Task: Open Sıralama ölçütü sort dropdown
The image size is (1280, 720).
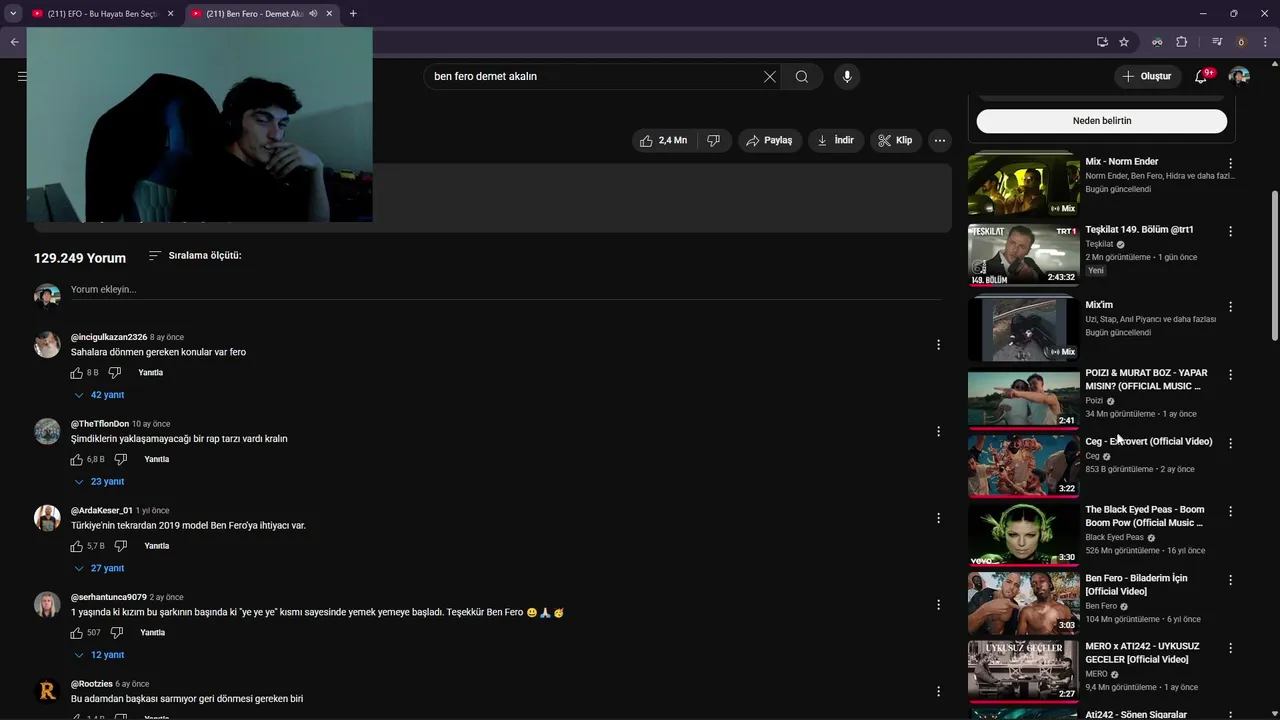Action: pyautogui.click(x=195, y=256)
